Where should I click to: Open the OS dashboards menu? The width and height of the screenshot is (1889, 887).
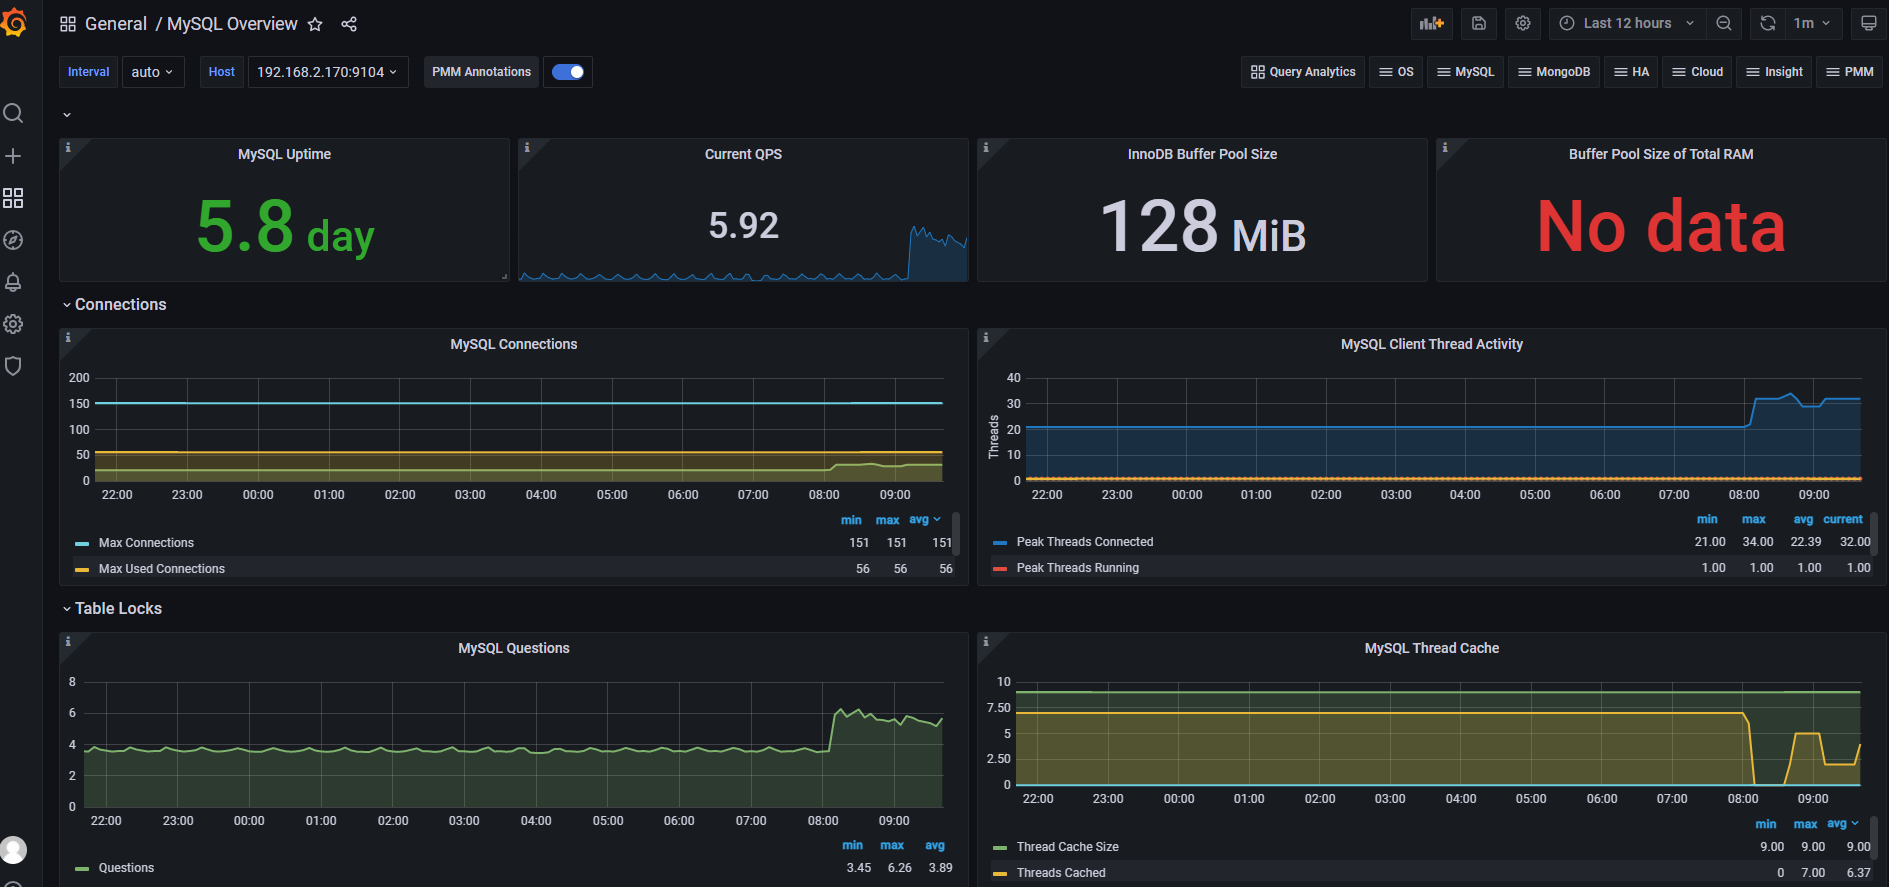pyautogui.click(x=1396, y=72)
